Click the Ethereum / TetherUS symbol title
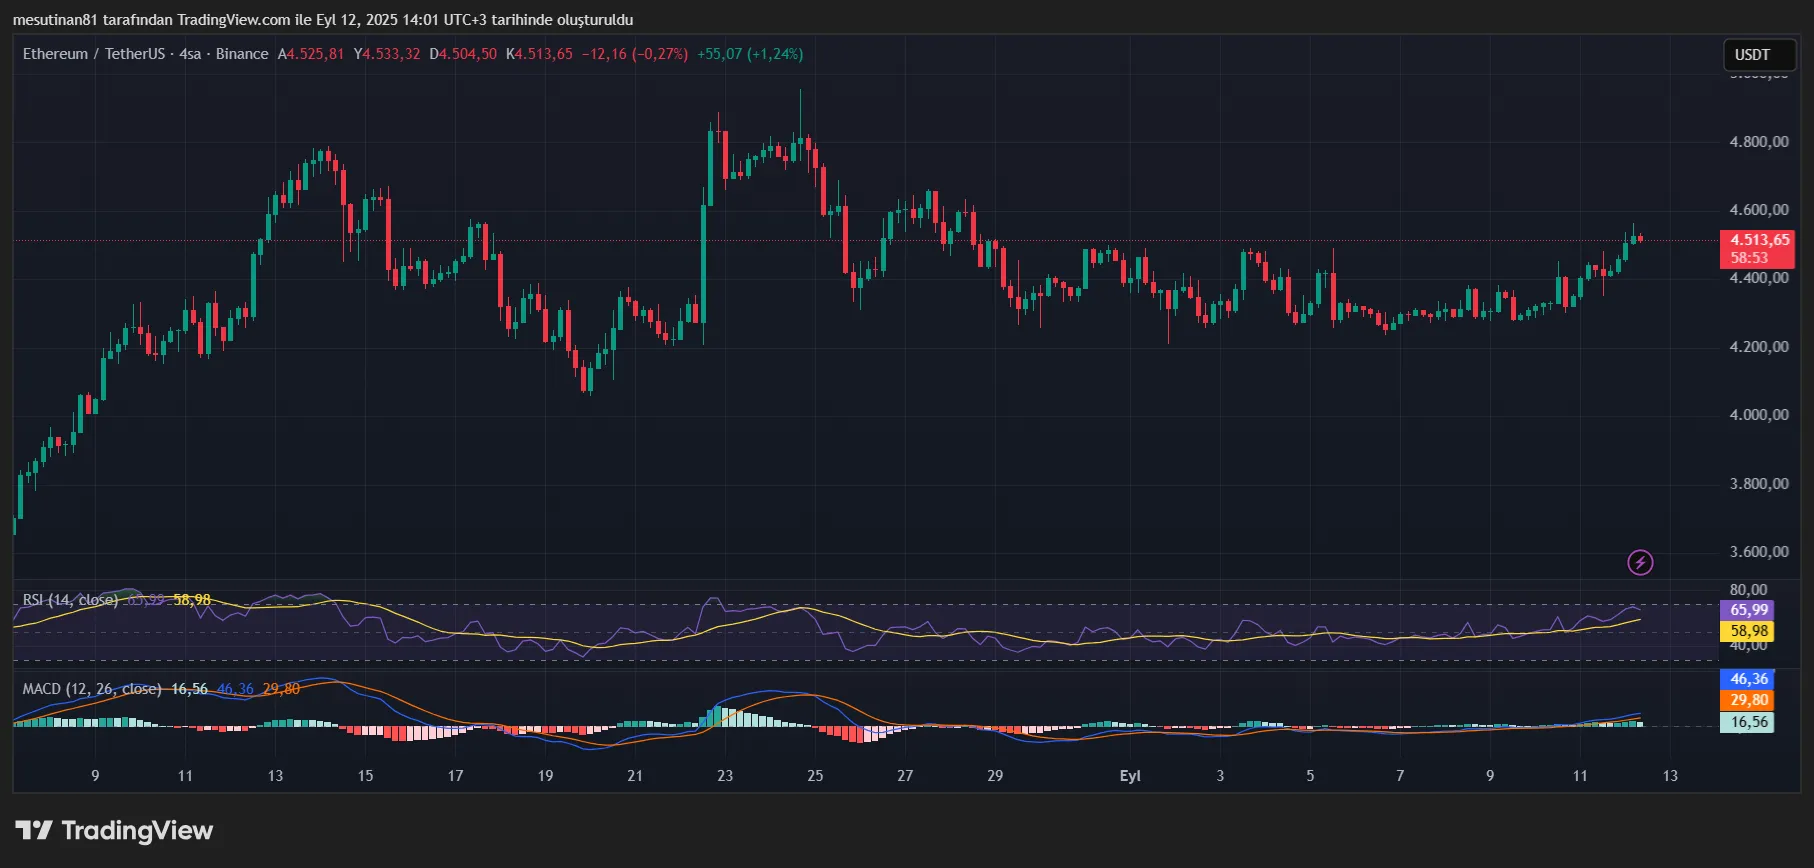The width and height of the screenshot is (1814, 868). [94, 54]
